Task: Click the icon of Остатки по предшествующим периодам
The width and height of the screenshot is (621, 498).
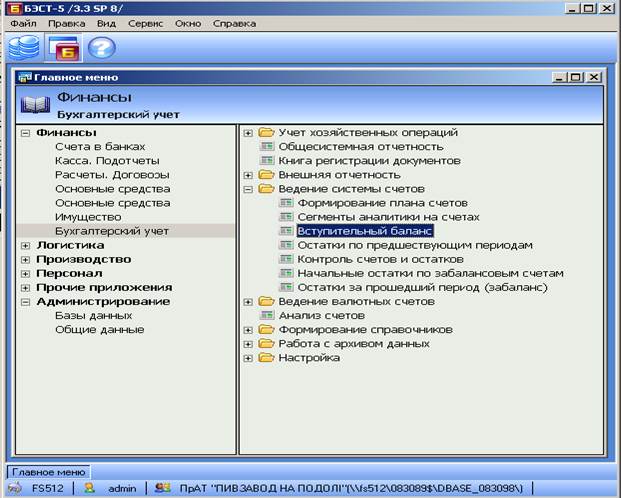Action: coord(286,245)
